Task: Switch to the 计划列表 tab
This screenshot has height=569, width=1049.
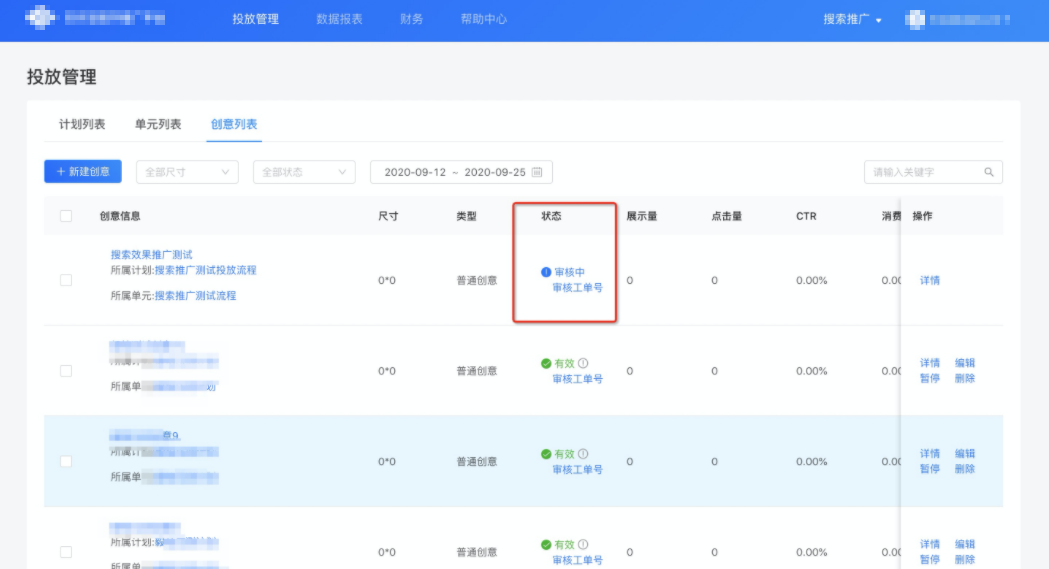Action: pyautogui.click(x=82, y=124)
